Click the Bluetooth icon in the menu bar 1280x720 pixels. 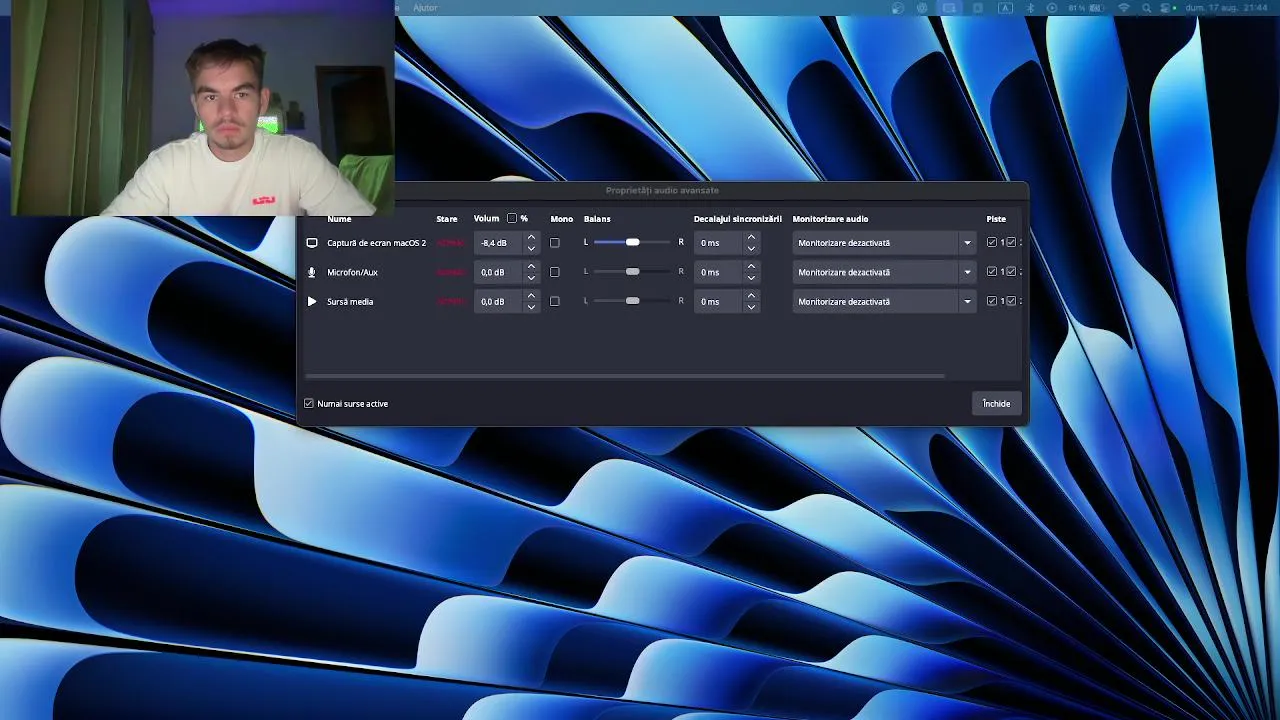click(1031, 8)
